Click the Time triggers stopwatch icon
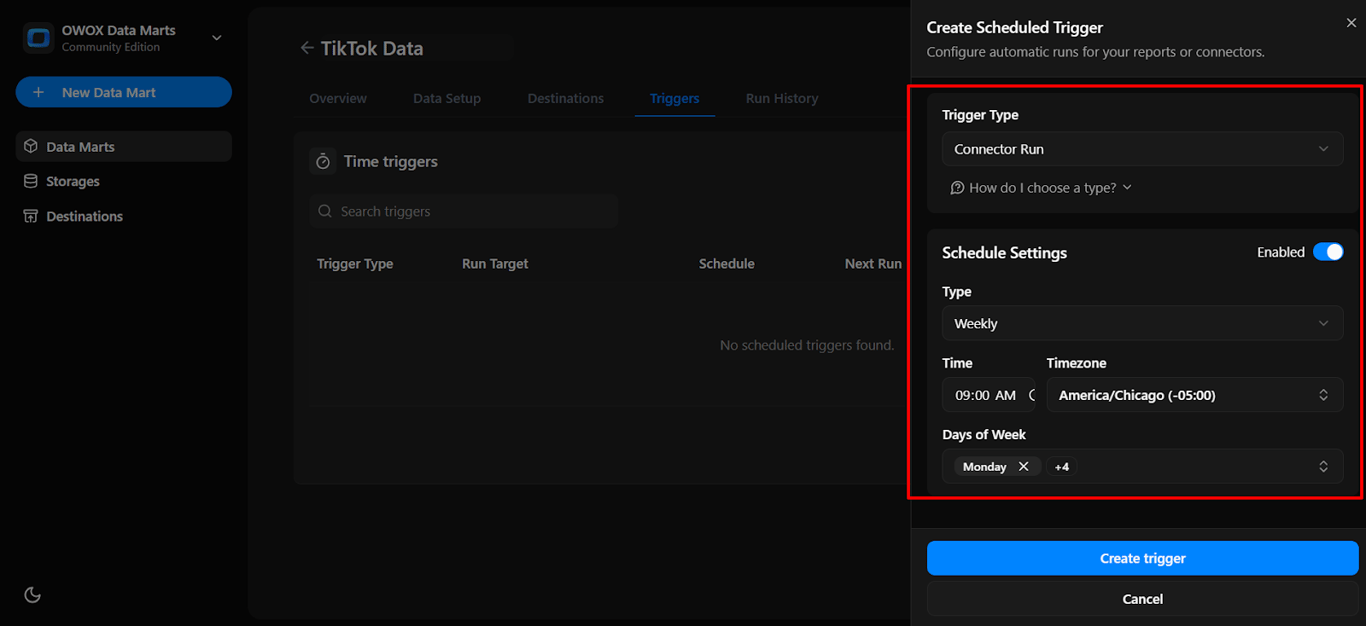Viewport: 1366px width, 626px height. point(323,161)
